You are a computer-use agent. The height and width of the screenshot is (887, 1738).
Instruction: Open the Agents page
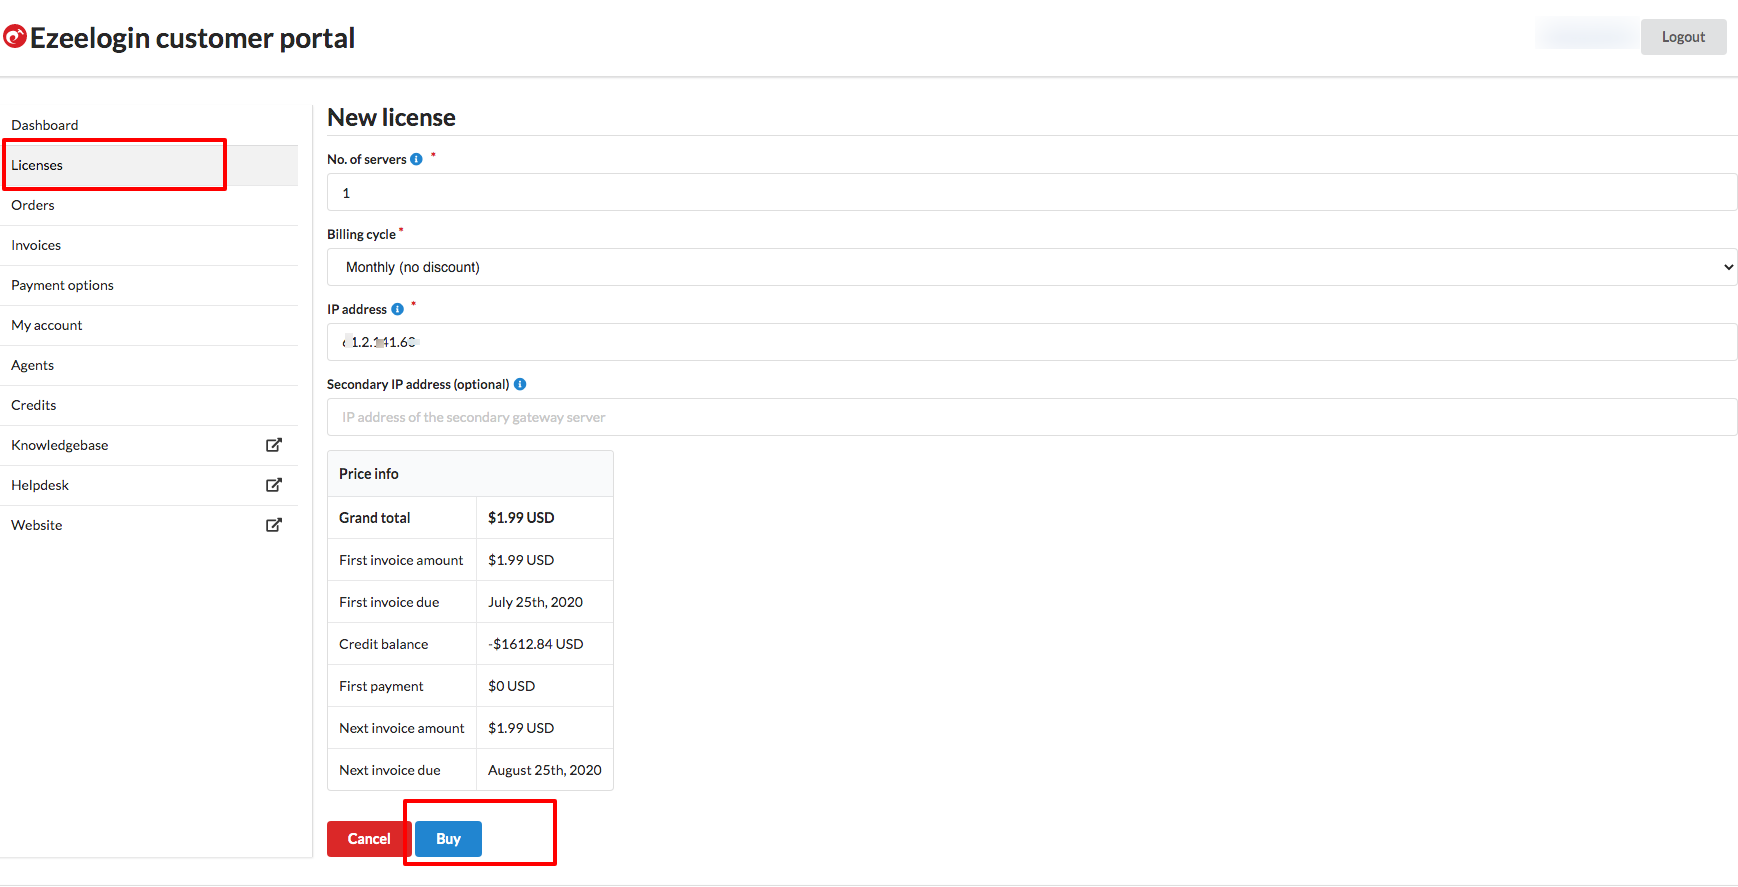[x=33, y=365]
